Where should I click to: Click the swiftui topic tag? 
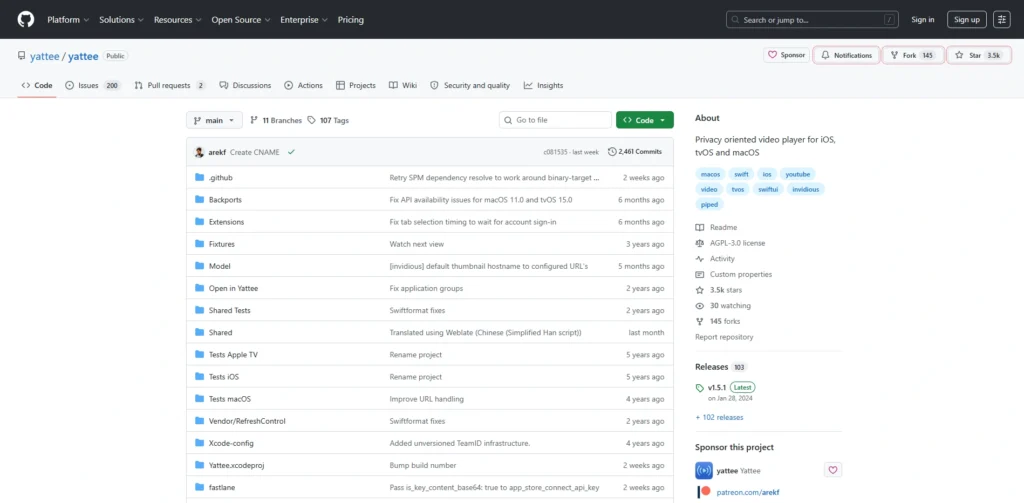767,189
